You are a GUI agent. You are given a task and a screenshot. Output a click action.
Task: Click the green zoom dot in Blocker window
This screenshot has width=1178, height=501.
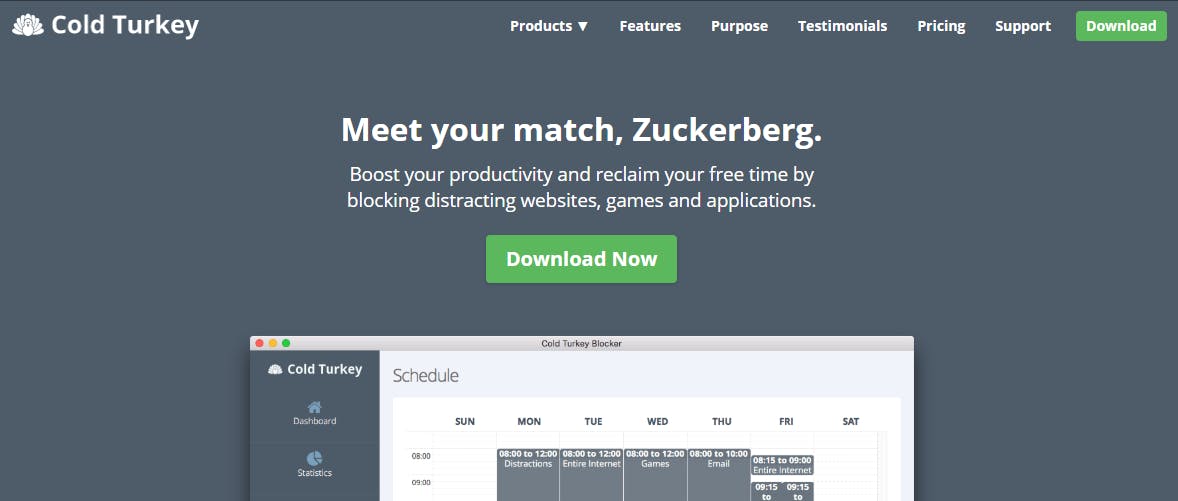[x=286, y=343]
